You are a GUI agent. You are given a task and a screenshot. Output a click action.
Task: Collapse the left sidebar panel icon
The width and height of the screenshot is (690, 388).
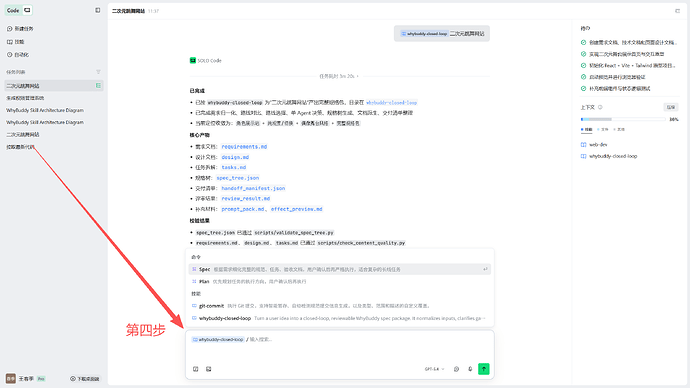click(x=98, y=10)
